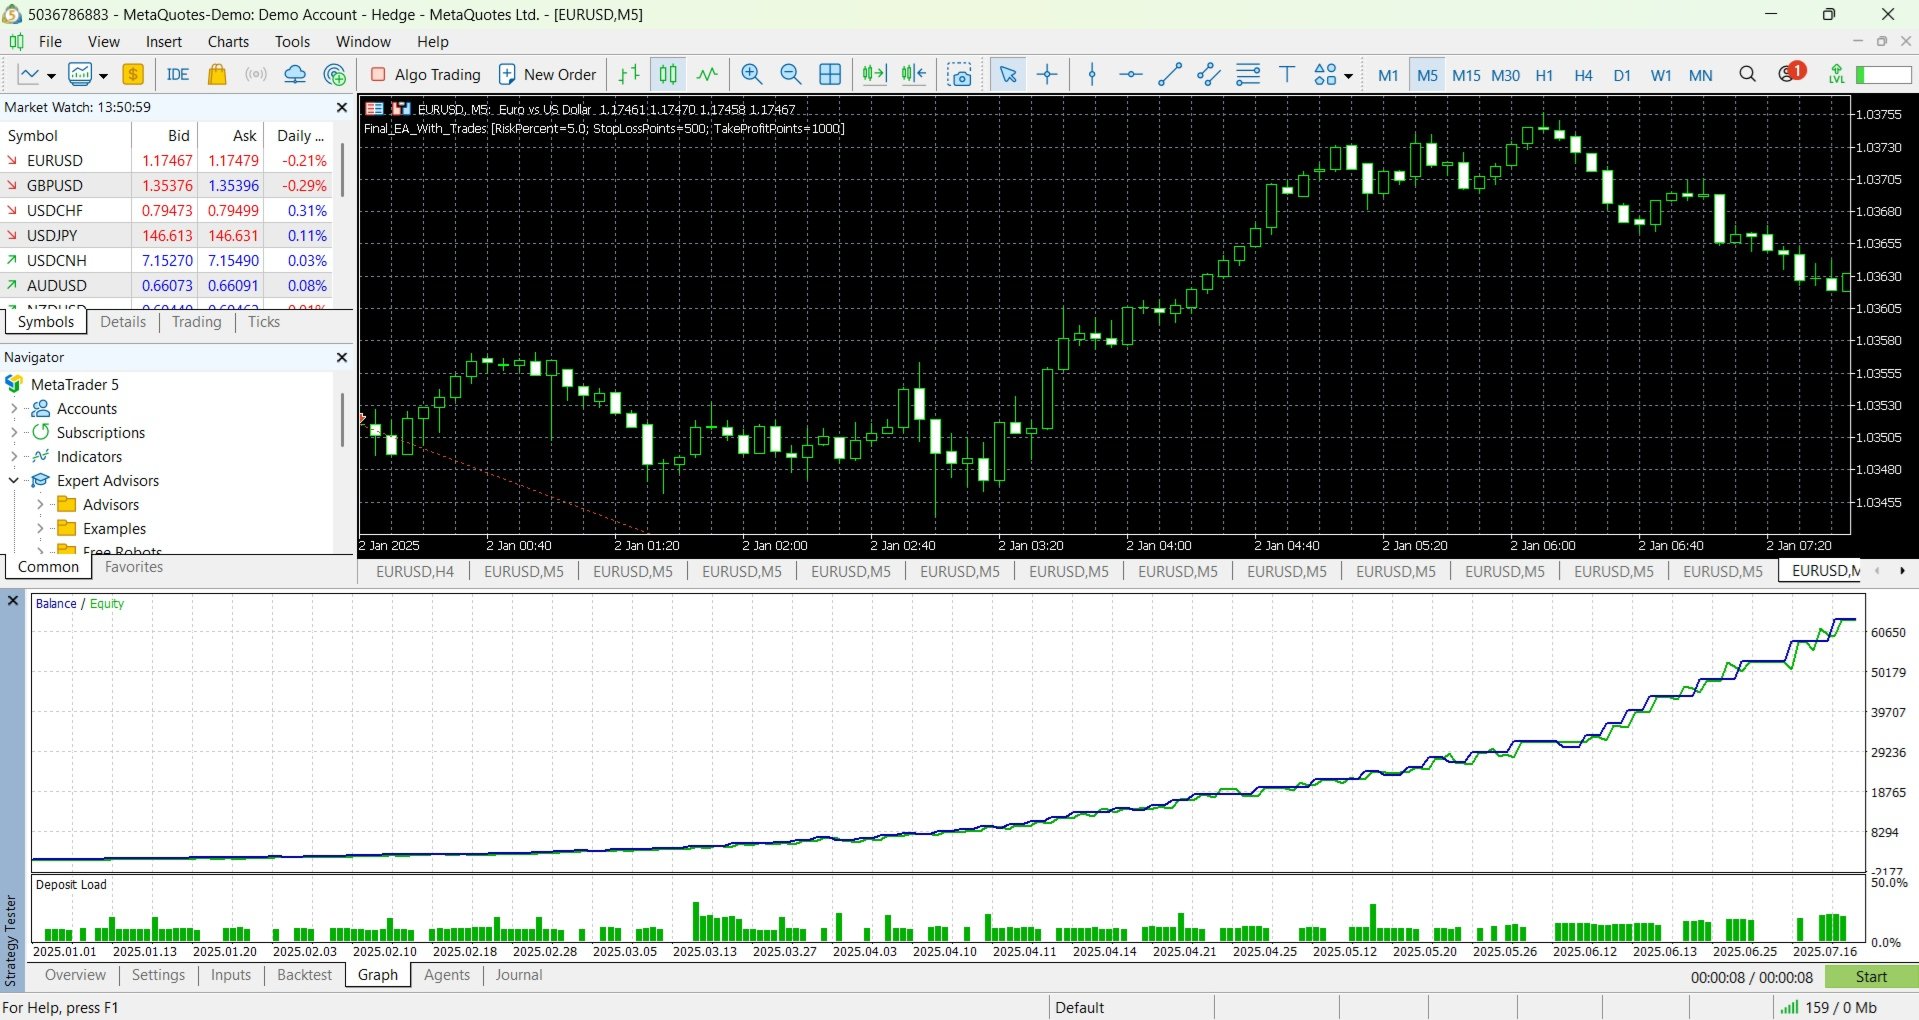Expand the Indicators tree node
1919x1020 pixels.
14,456
